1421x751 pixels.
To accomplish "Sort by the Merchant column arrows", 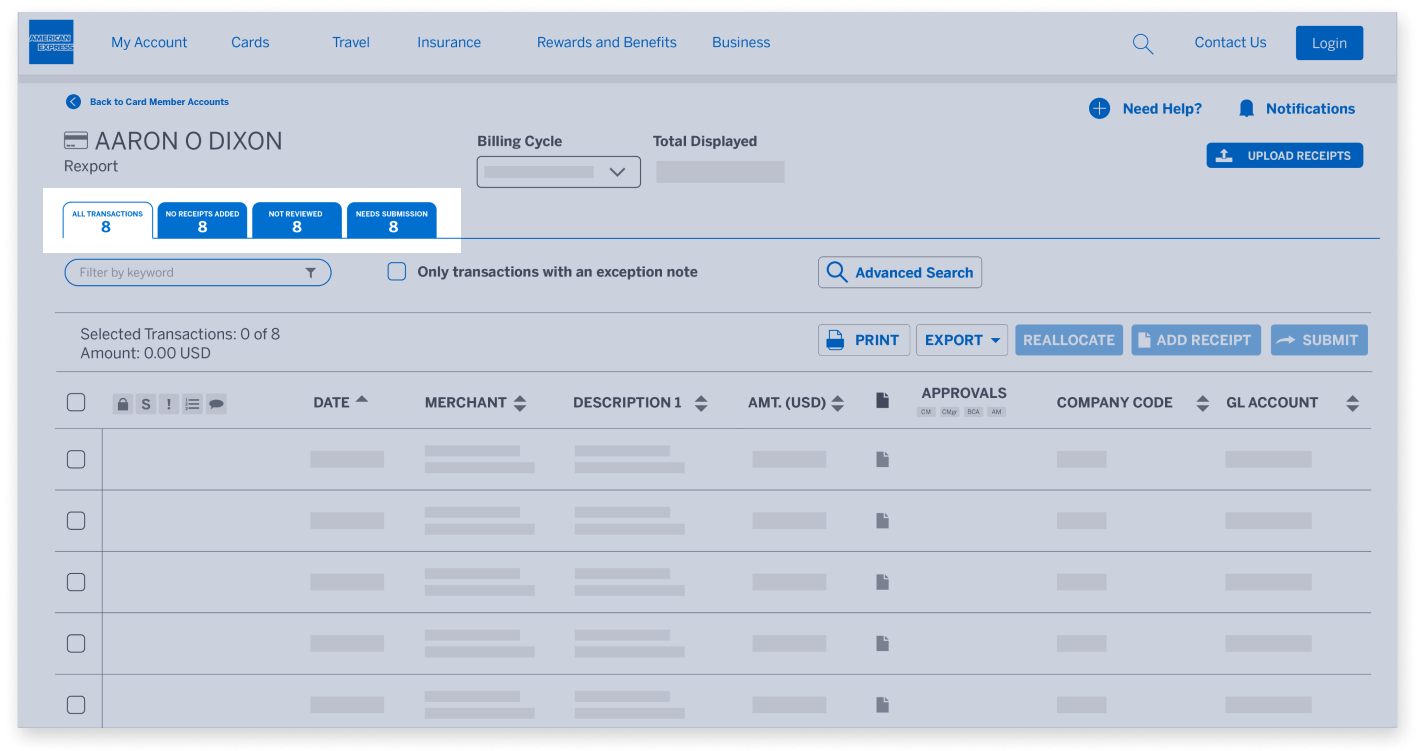I will click(x=520, y=403).
